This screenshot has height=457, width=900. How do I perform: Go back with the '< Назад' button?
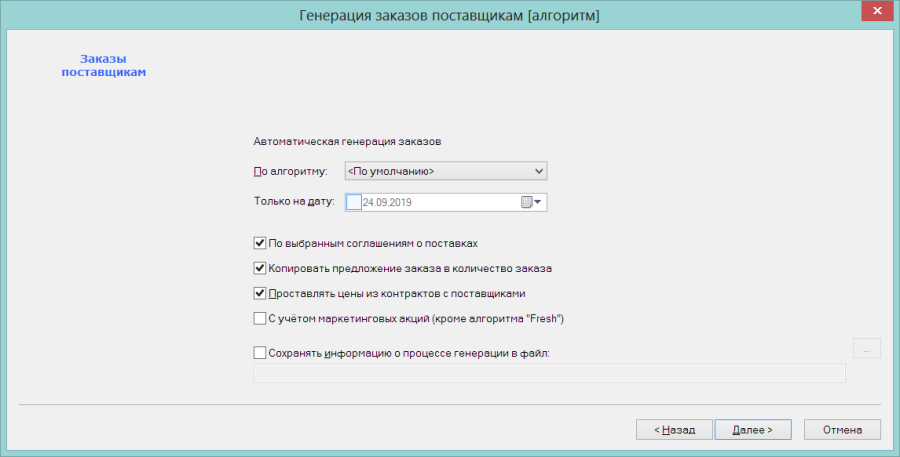pyautogui.click(x=674, y=429)
